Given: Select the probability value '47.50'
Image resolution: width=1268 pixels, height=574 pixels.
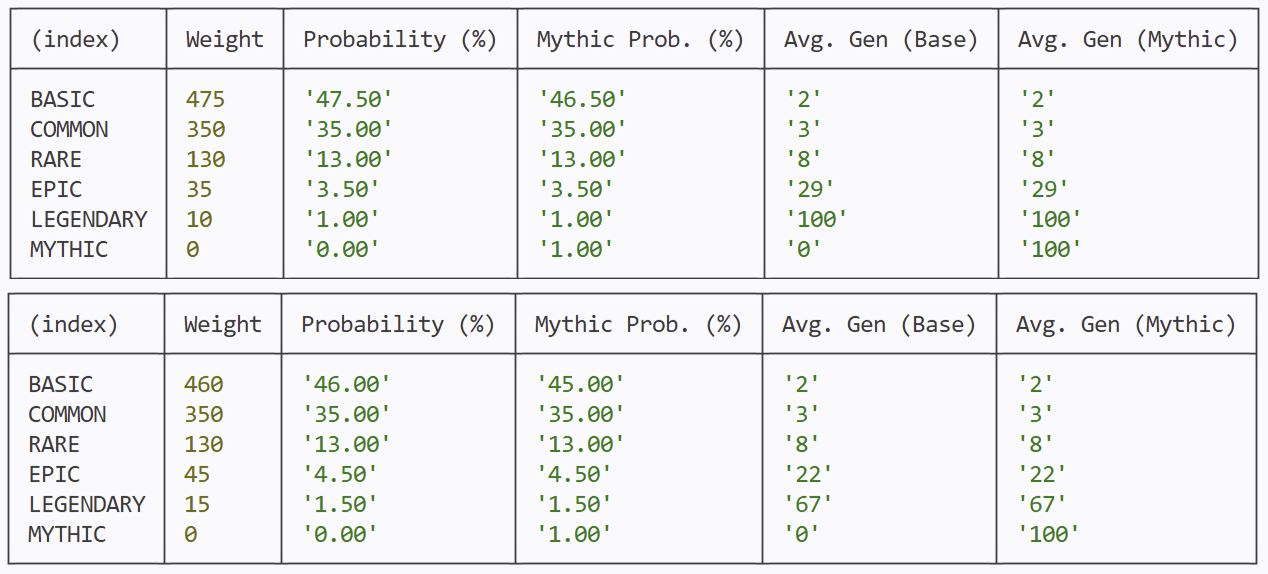Looking at the screenshot, I should 348,99.
